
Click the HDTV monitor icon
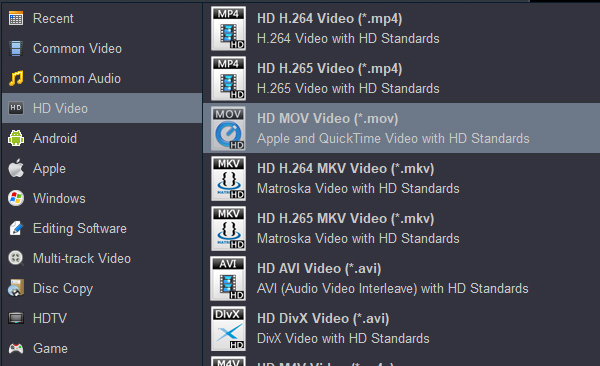click(x=16, y=318)
